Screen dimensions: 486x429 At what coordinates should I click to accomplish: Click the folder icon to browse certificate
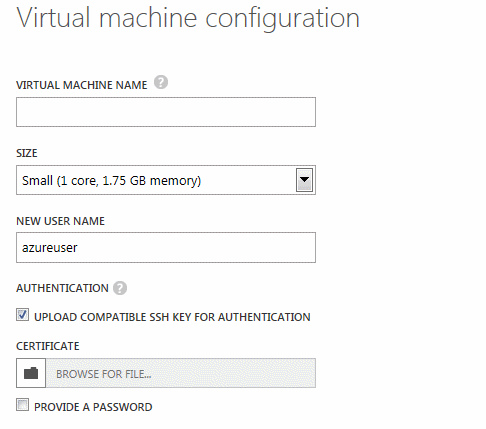pos(31,373)
